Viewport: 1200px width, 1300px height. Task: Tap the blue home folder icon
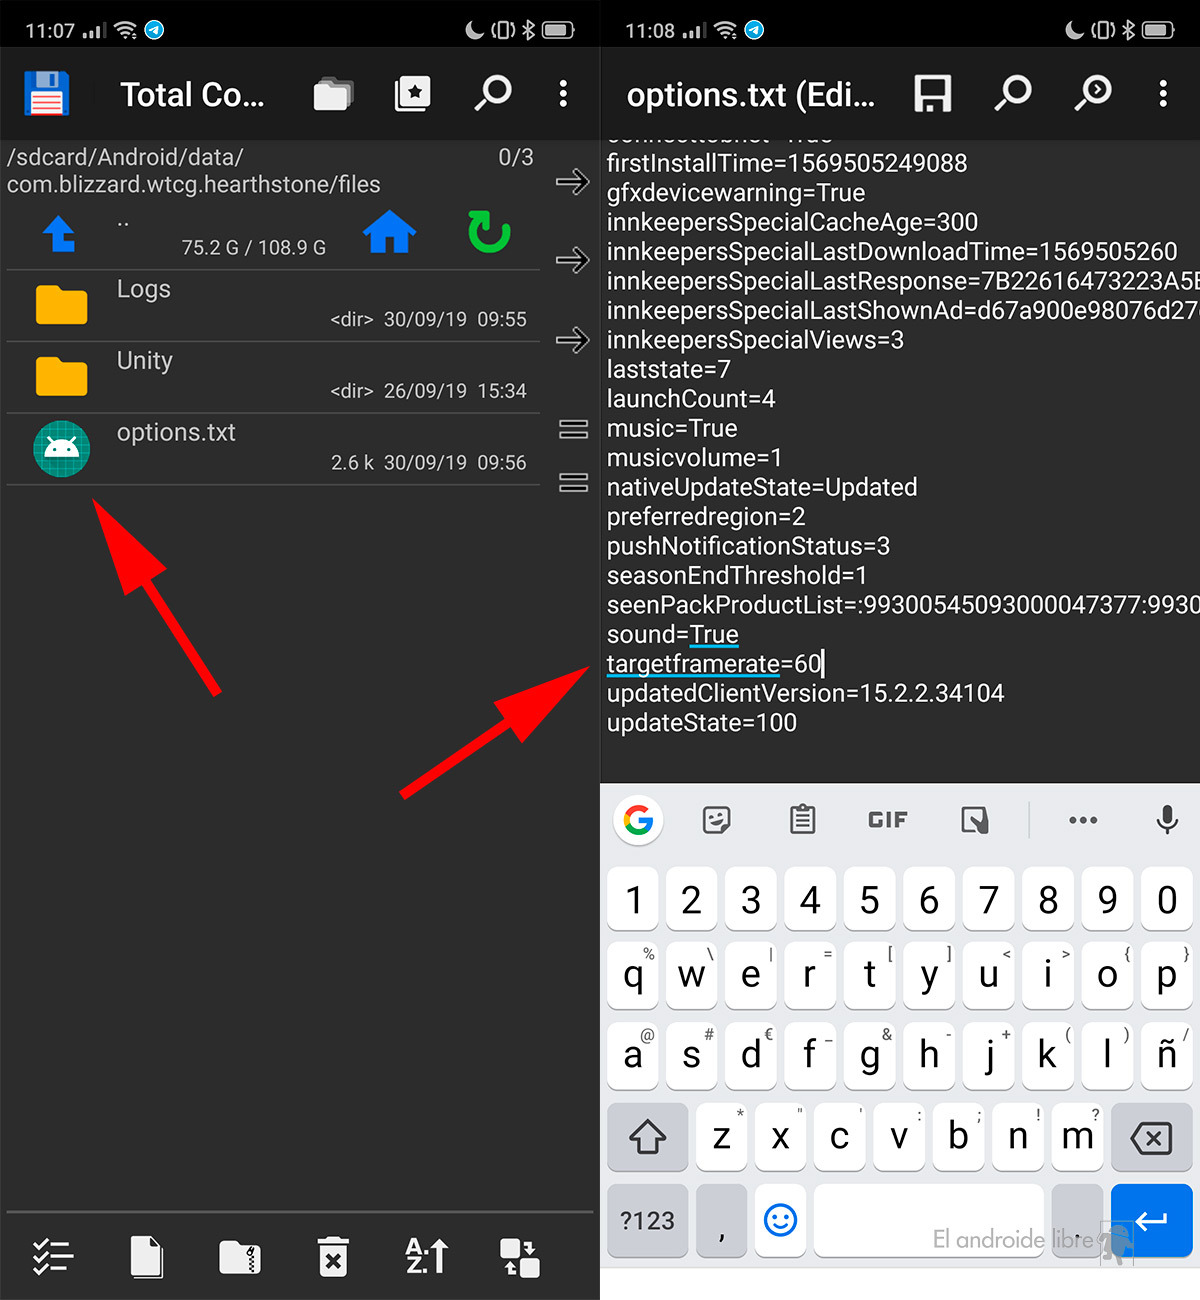click(x=389, y=233)
